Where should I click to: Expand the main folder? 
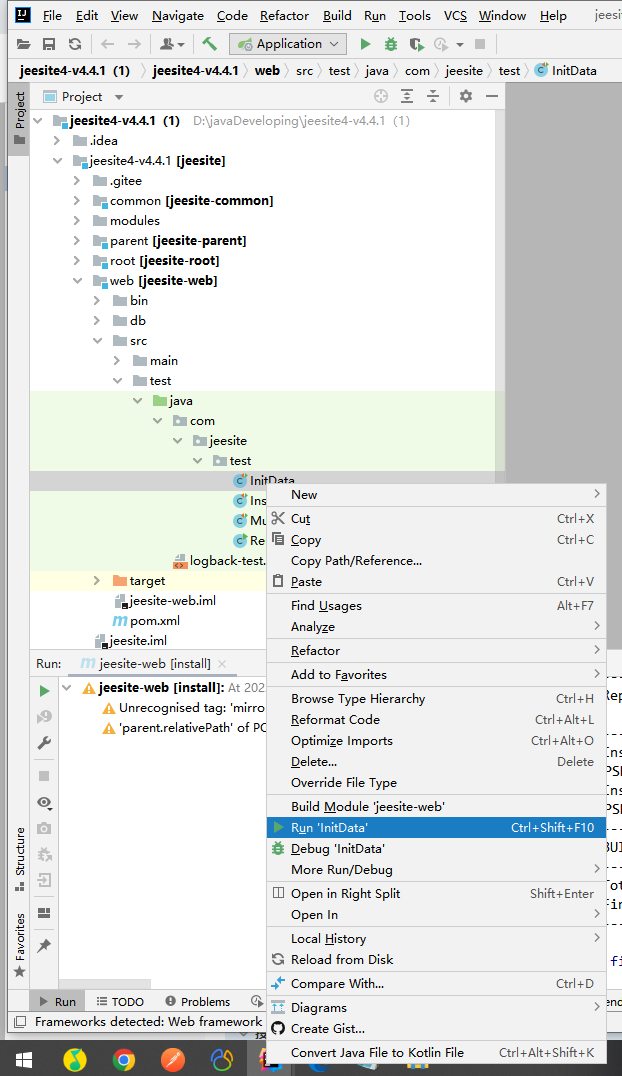pos(117,361)
